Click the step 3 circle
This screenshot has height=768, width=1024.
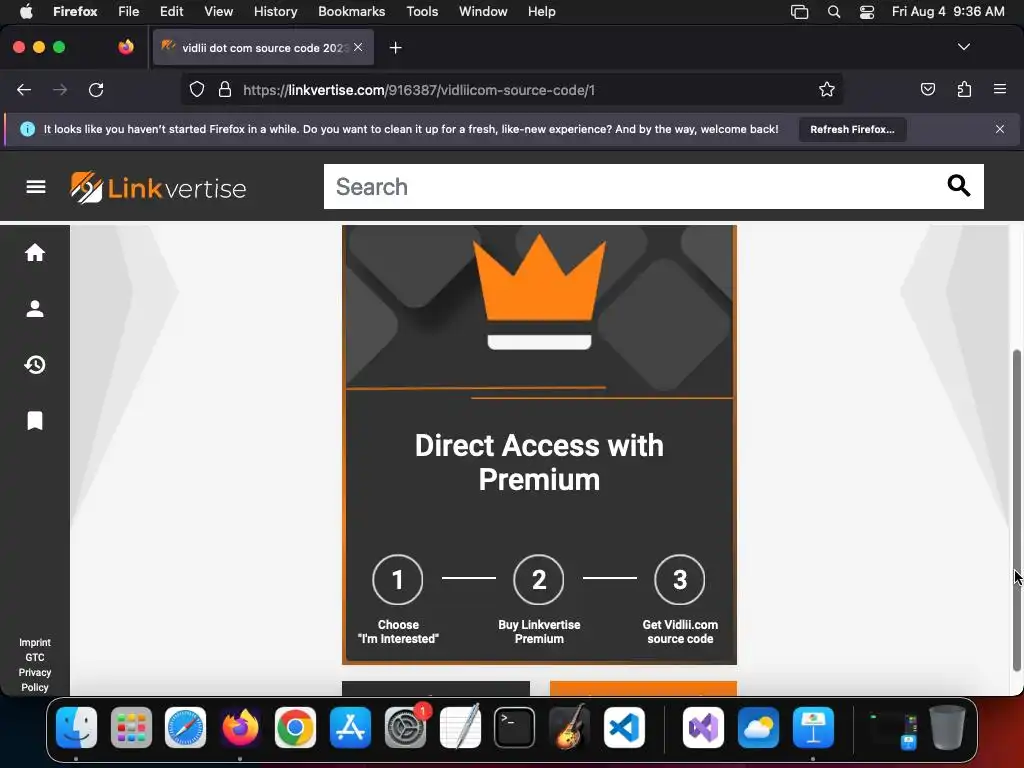[680, 579]
